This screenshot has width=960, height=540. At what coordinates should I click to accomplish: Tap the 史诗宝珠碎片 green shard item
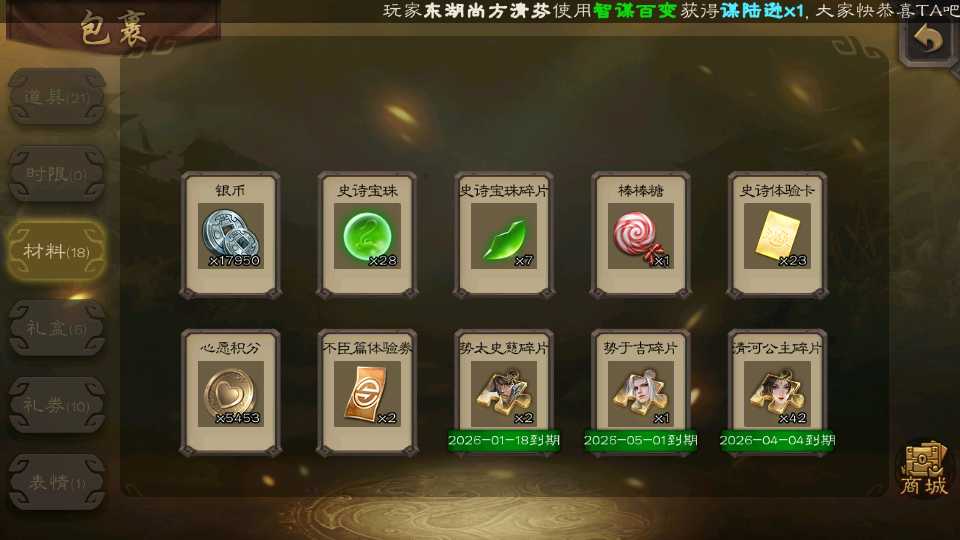[x=504, y=235]
